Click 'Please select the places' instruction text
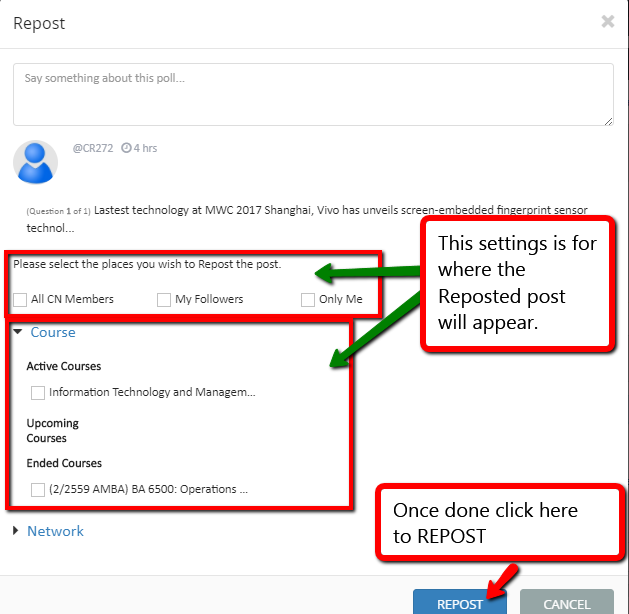Screen dimensions: 629x614 point(147,264)
